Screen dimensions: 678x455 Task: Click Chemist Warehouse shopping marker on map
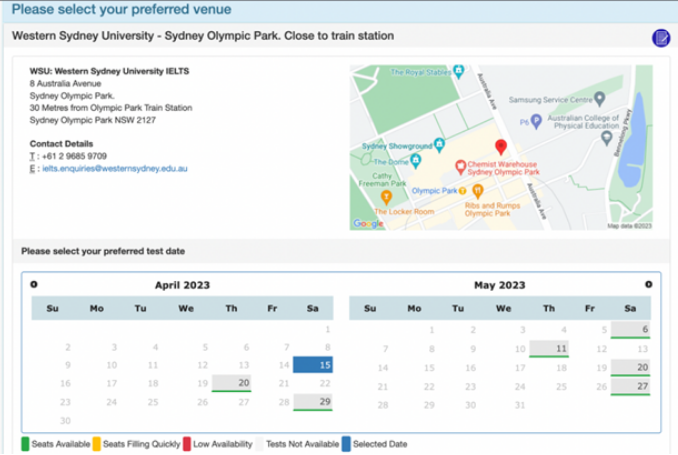(461, 167)
